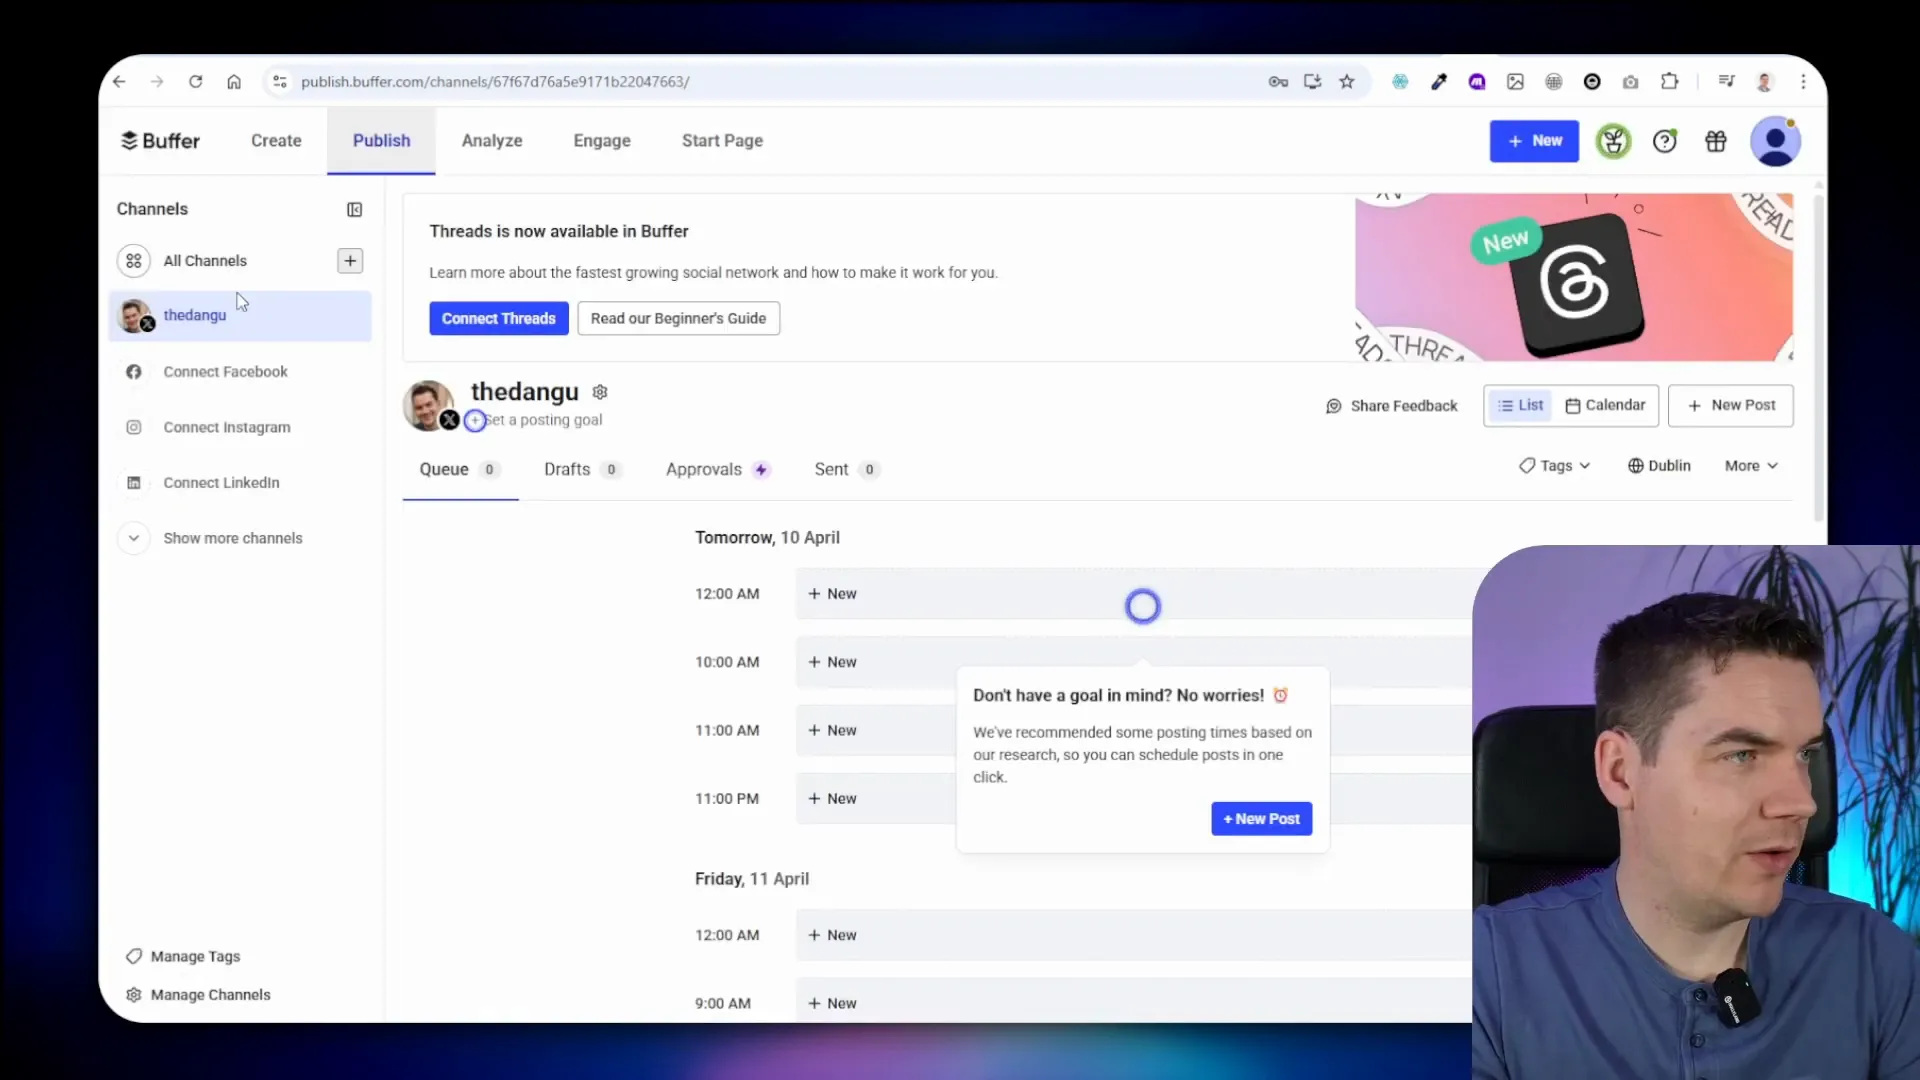
Task: Open the site information icon in the address bar
Action: 280,82
